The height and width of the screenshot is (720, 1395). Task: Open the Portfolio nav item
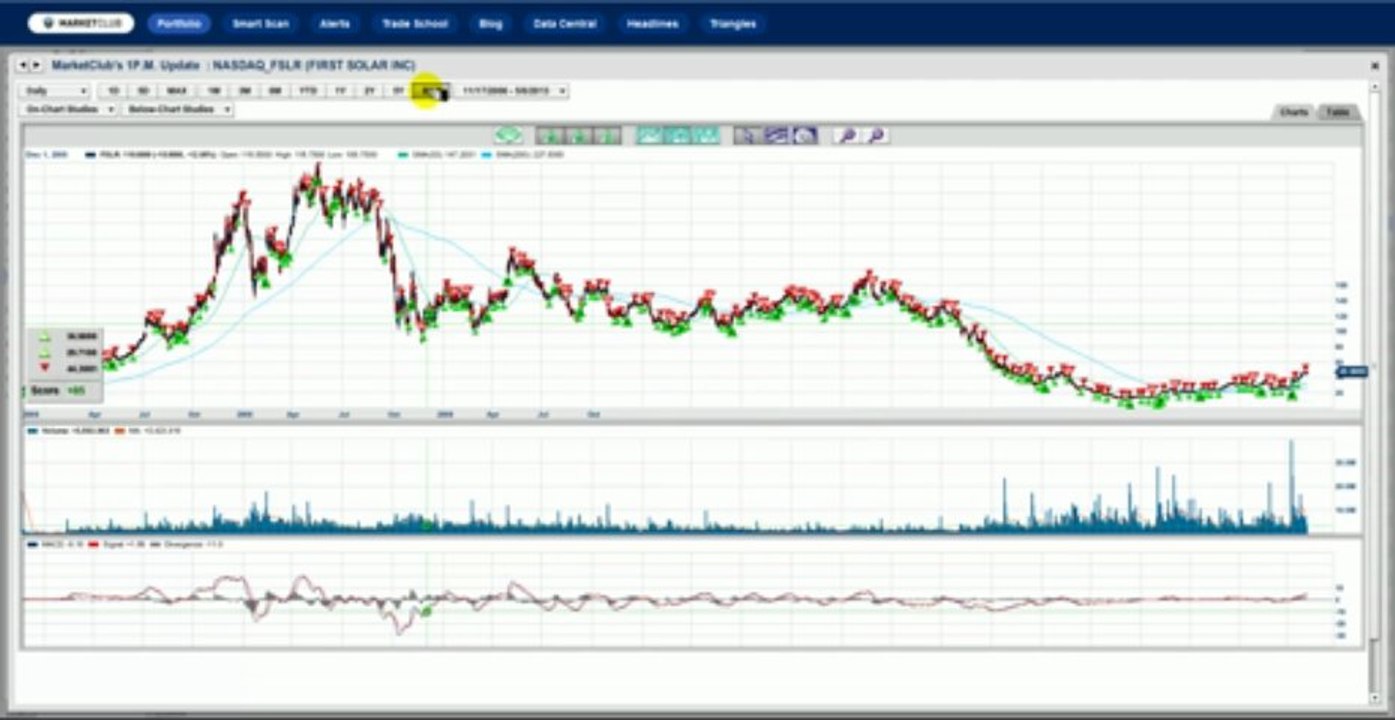pos(179,23)
